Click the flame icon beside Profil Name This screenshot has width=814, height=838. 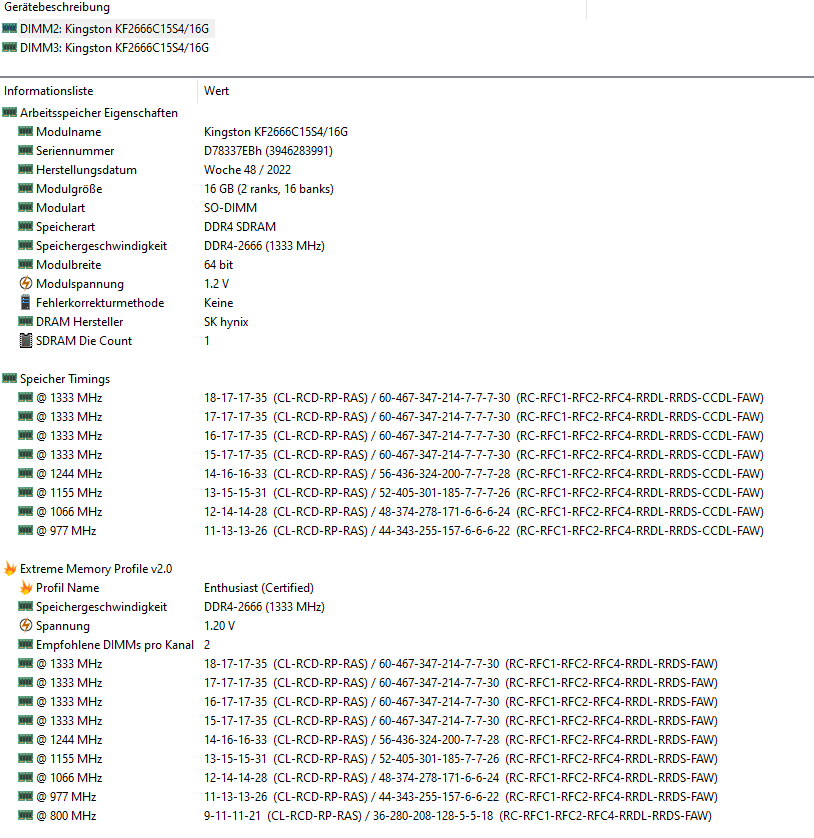26,587
